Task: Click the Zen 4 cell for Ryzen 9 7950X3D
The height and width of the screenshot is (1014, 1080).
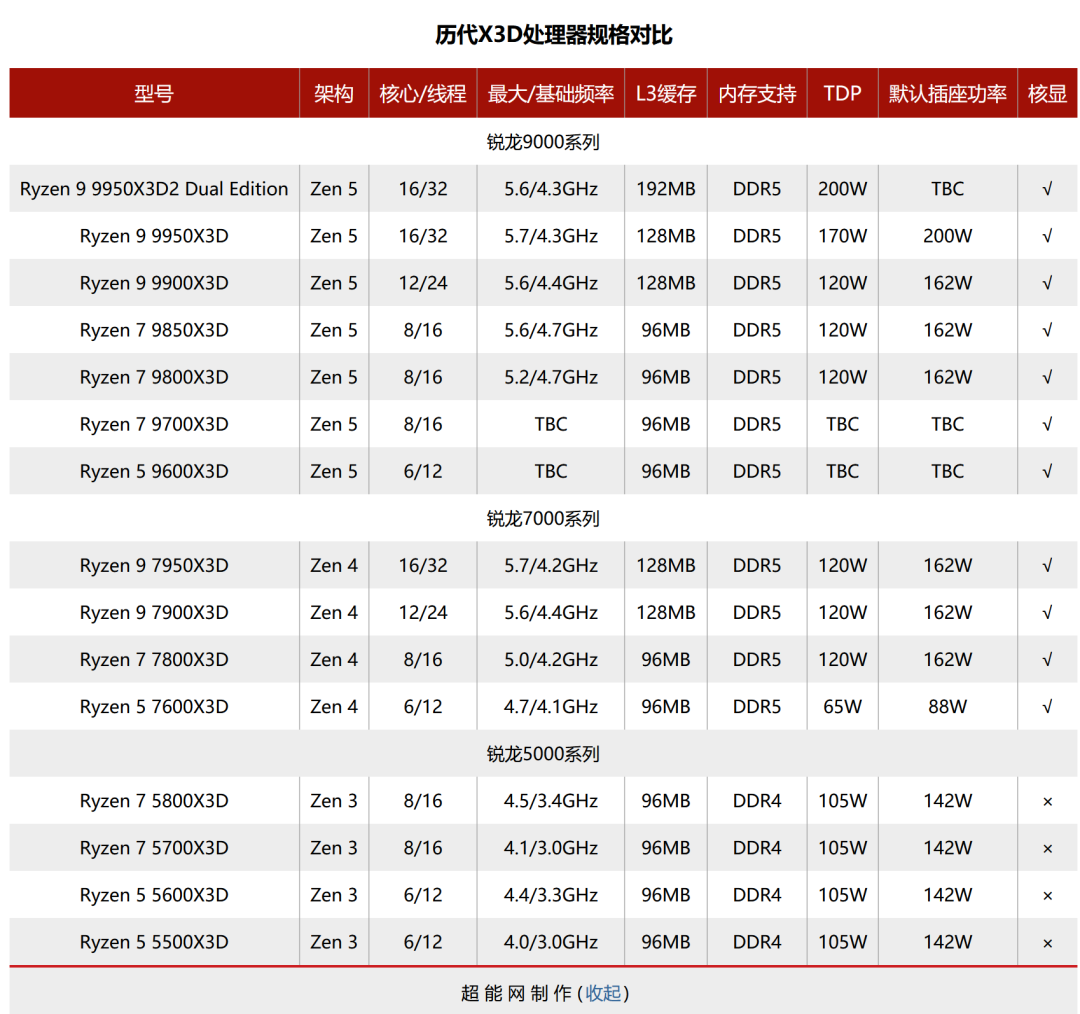Action: pos(334,566)
